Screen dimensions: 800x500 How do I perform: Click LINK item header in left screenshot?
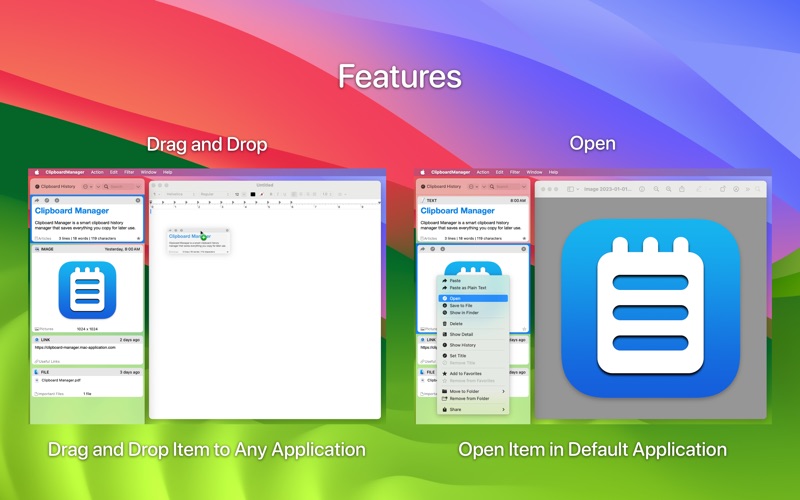(87, 340)
